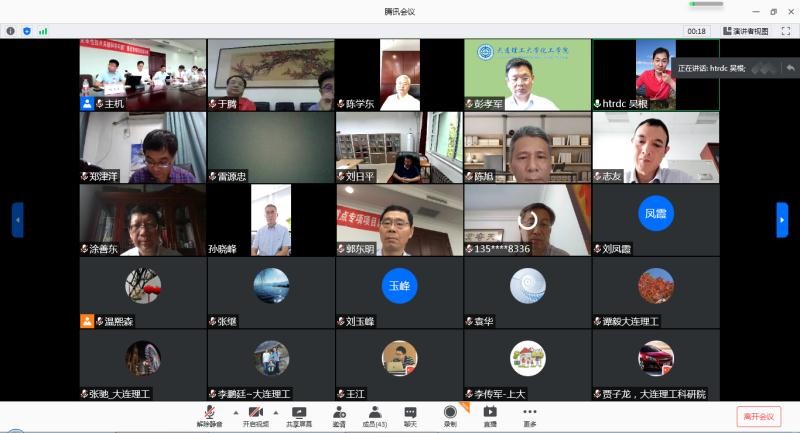Go to next page of participants

[782, 220]
